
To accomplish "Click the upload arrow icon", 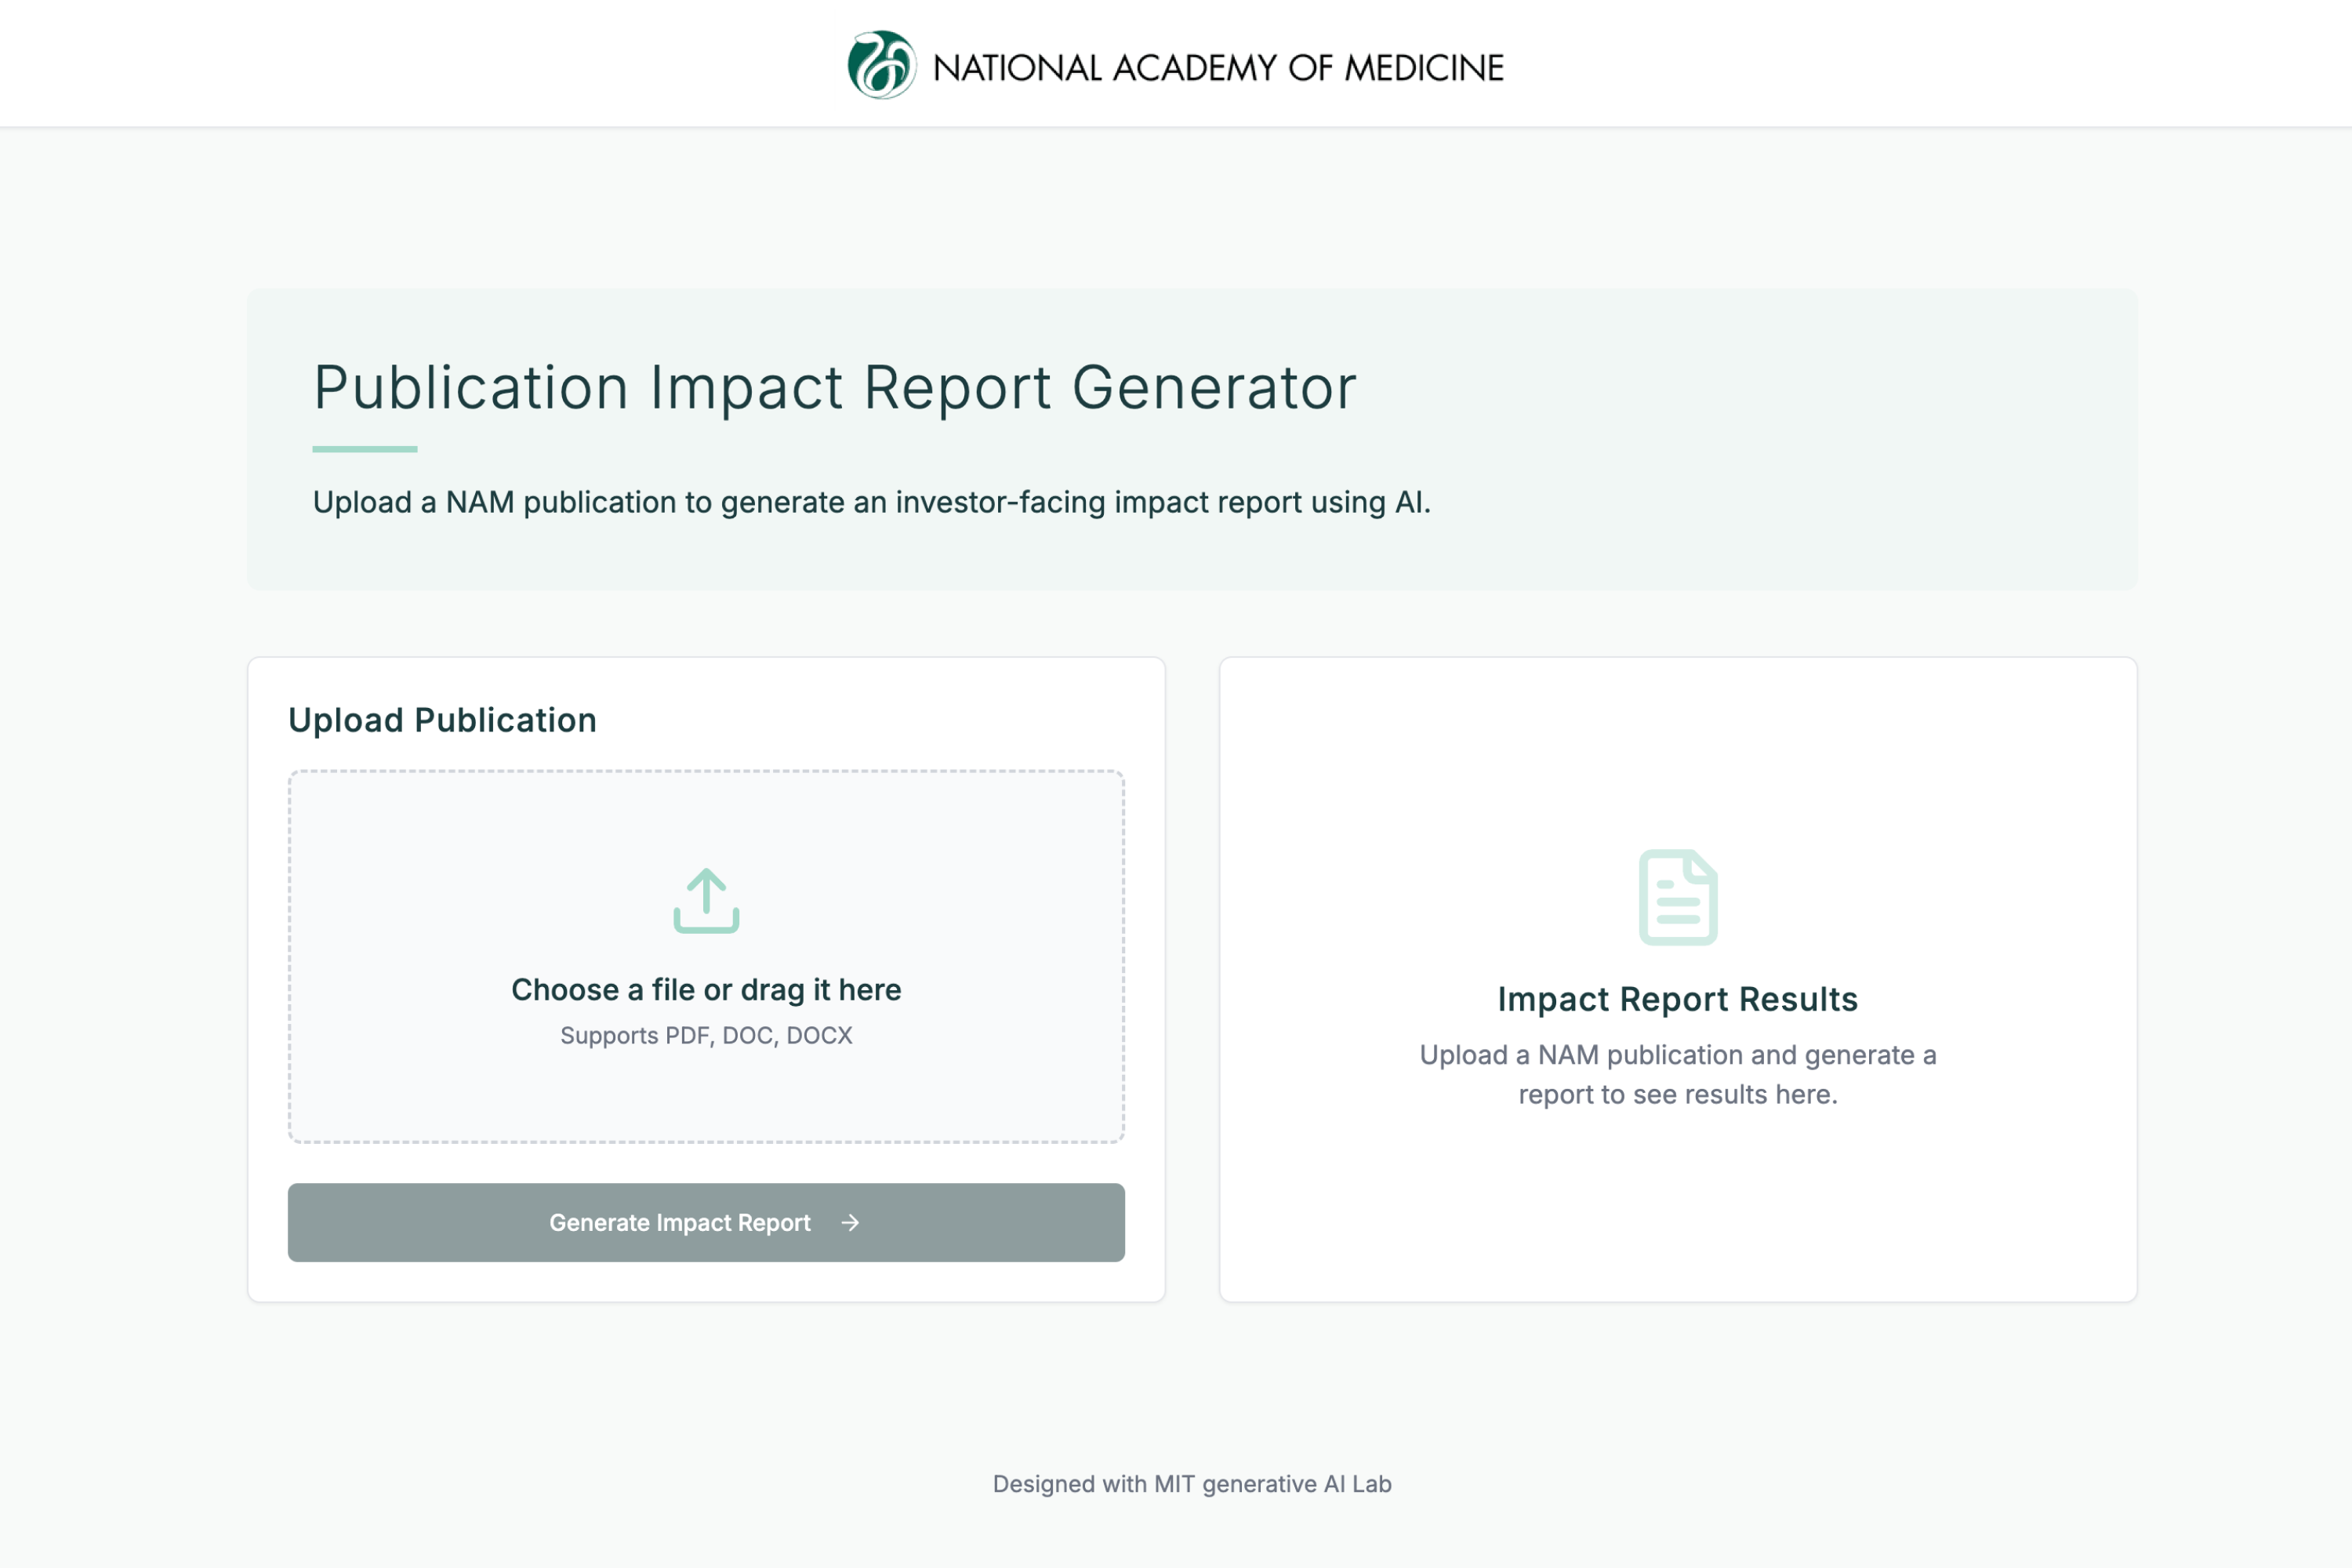I will click(706, 900).
